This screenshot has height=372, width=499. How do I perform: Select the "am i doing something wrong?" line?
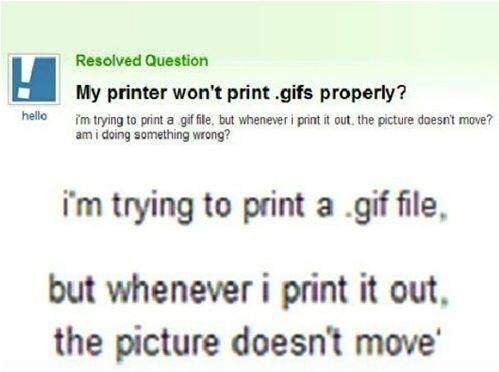(x=153, y=135)
